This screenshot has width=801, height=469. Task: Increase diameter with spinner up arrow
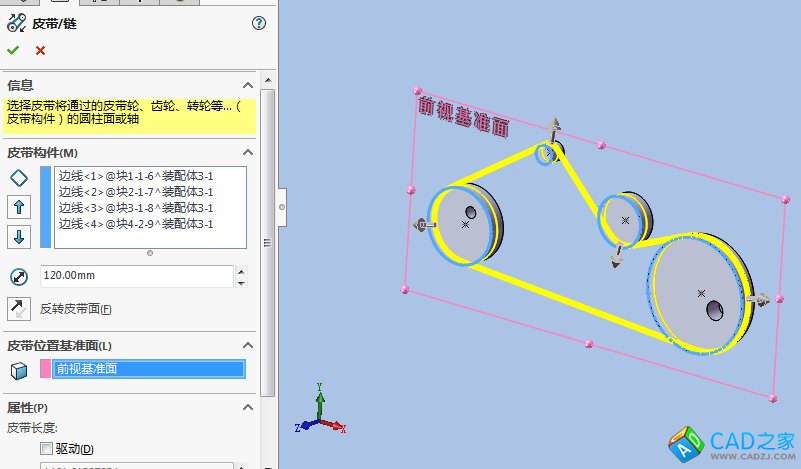click(x=239, y=271)
